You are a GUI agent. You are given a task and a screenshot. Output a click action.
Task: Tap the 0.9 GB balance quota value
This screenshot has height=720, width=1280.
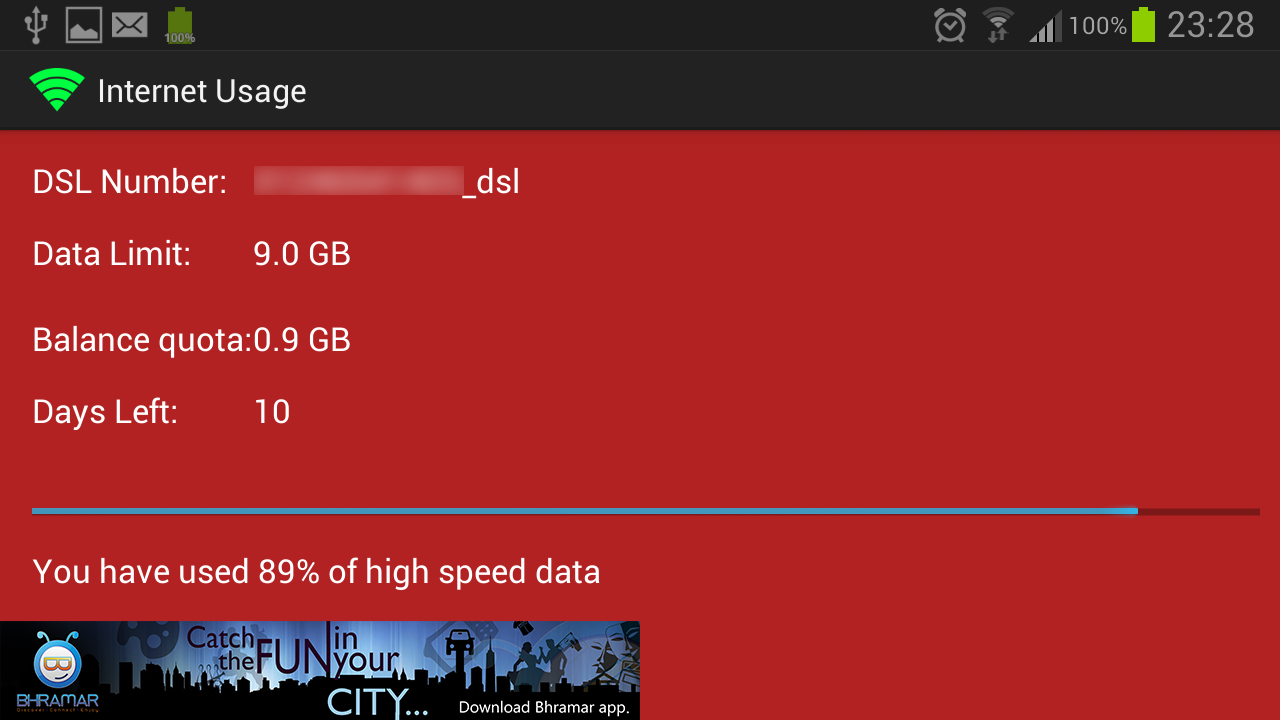[x=302, y=340]
